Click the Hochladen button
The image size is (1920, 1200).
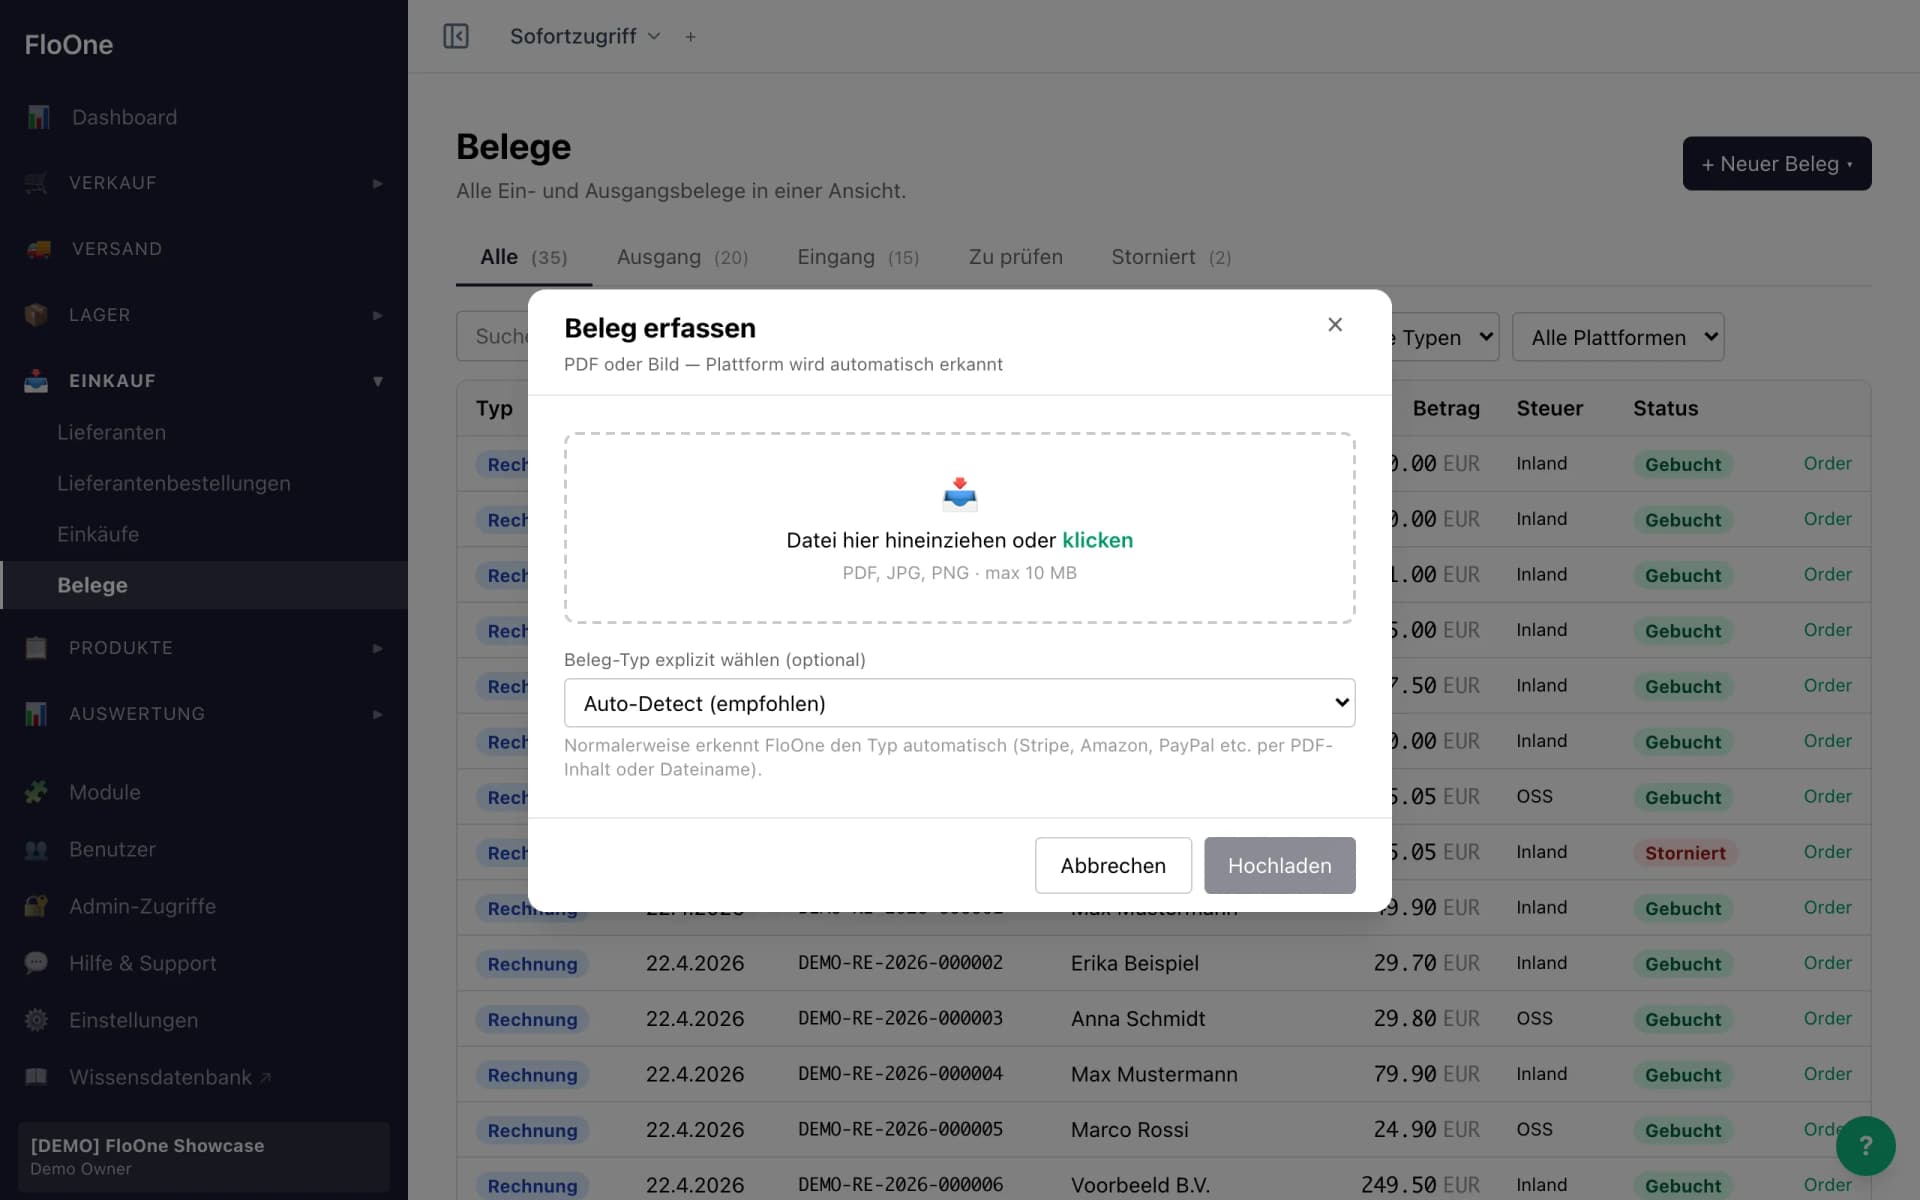point(1280,865)
